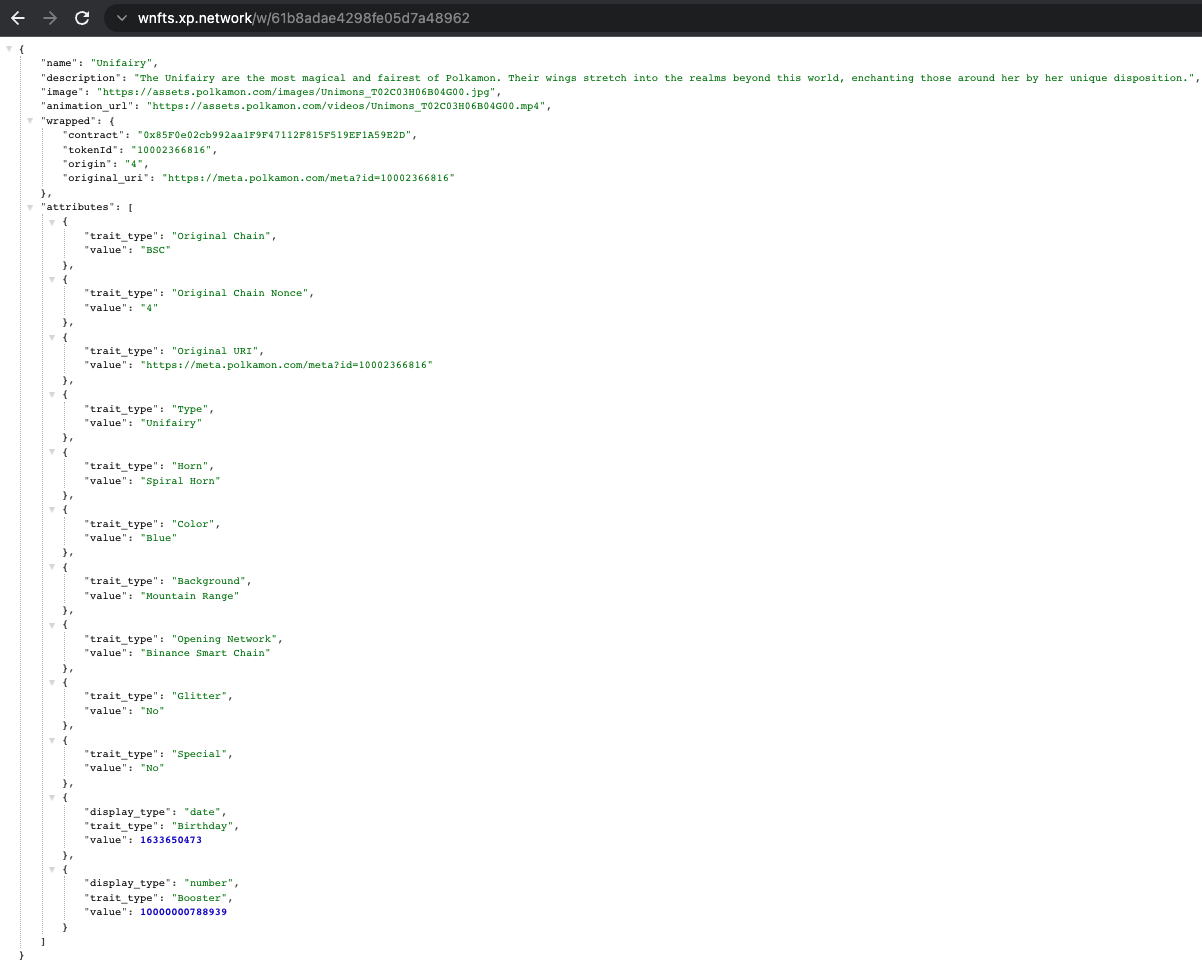Collapse the Glitter attribute object
Image resolution: width=1202 pixels, height=962 pixels.
(53, 681)
